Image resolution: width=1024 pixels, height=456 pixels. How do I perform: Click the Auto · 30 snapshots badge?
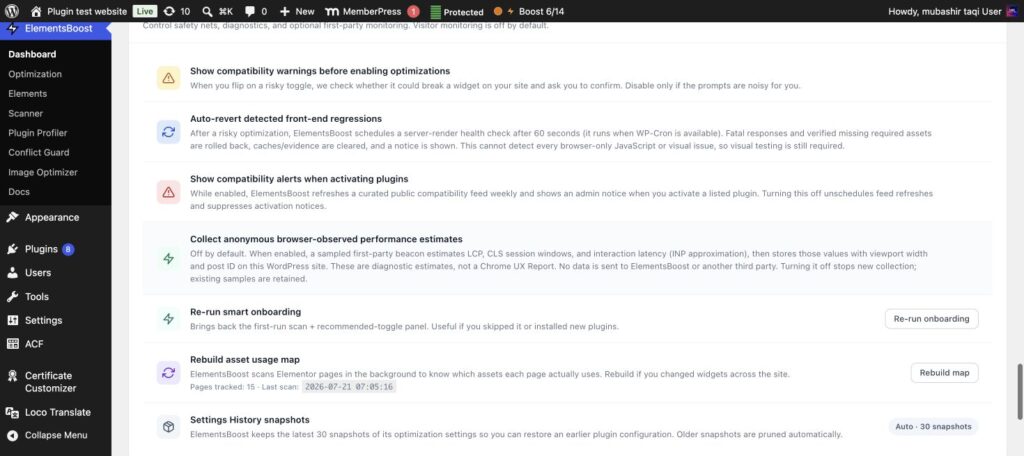click(933, 427)
